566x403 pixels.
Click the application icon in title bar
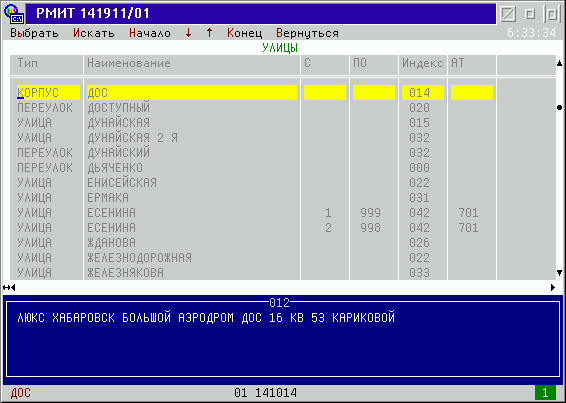(14, 14)
